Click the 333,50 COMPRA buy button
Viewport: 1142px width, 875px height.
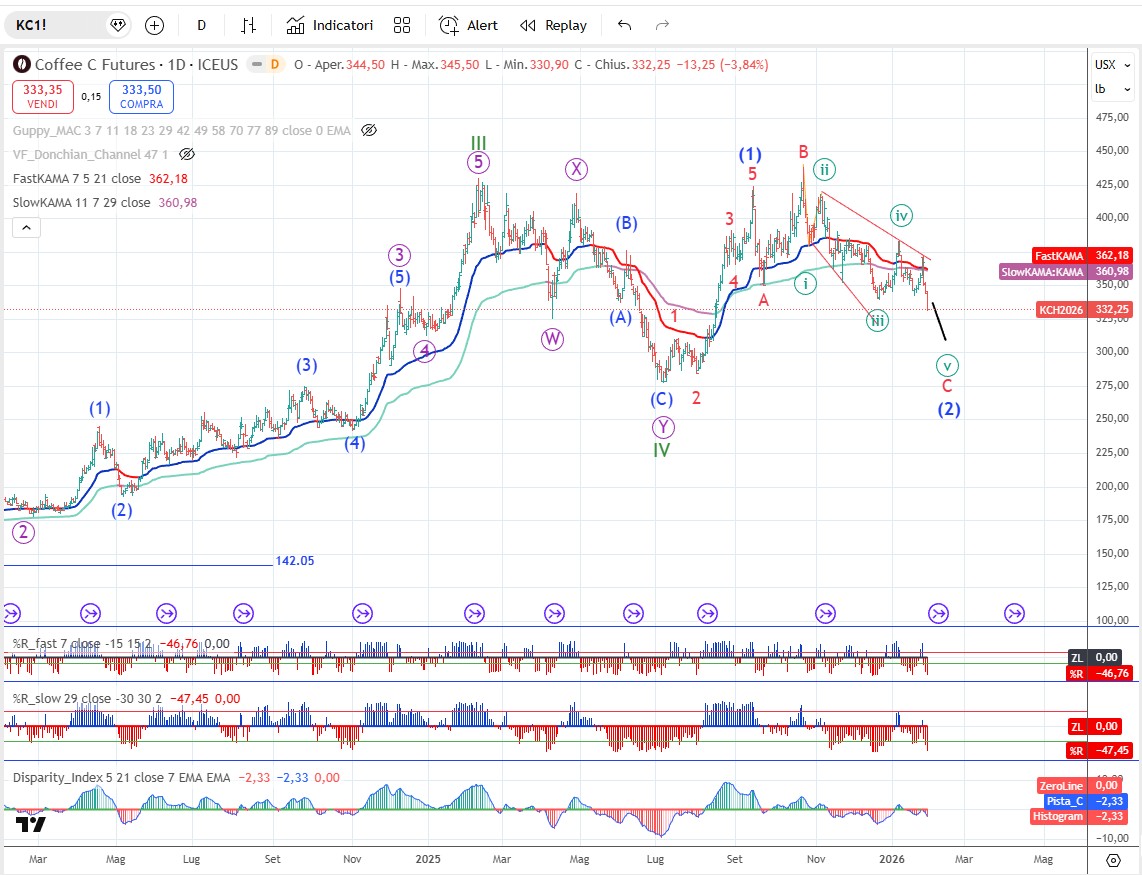141,97
